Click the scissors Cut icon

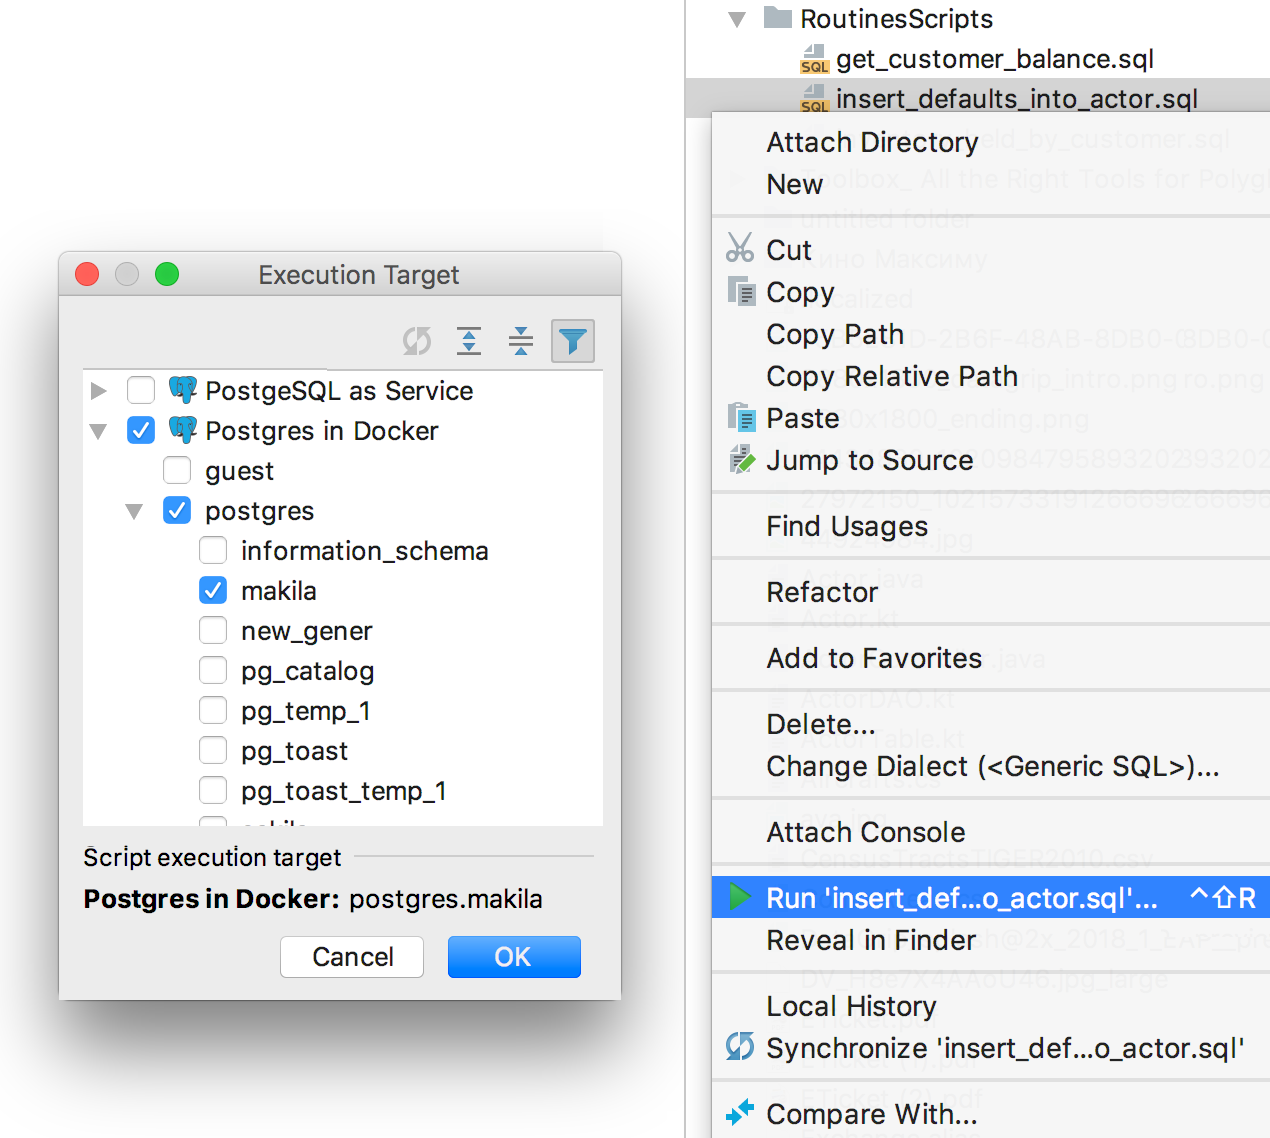(740, 248)
